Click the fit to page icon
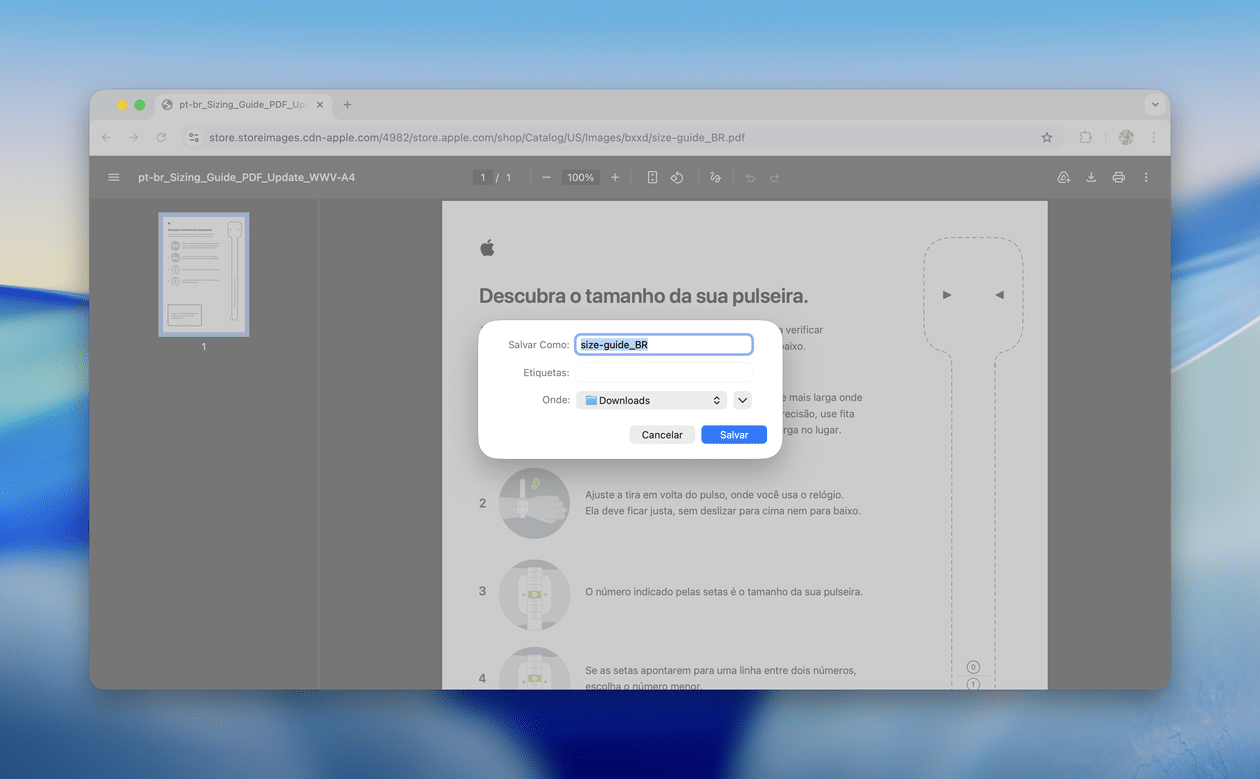Viewport: 1260px width, 779px height. (652, 178)
